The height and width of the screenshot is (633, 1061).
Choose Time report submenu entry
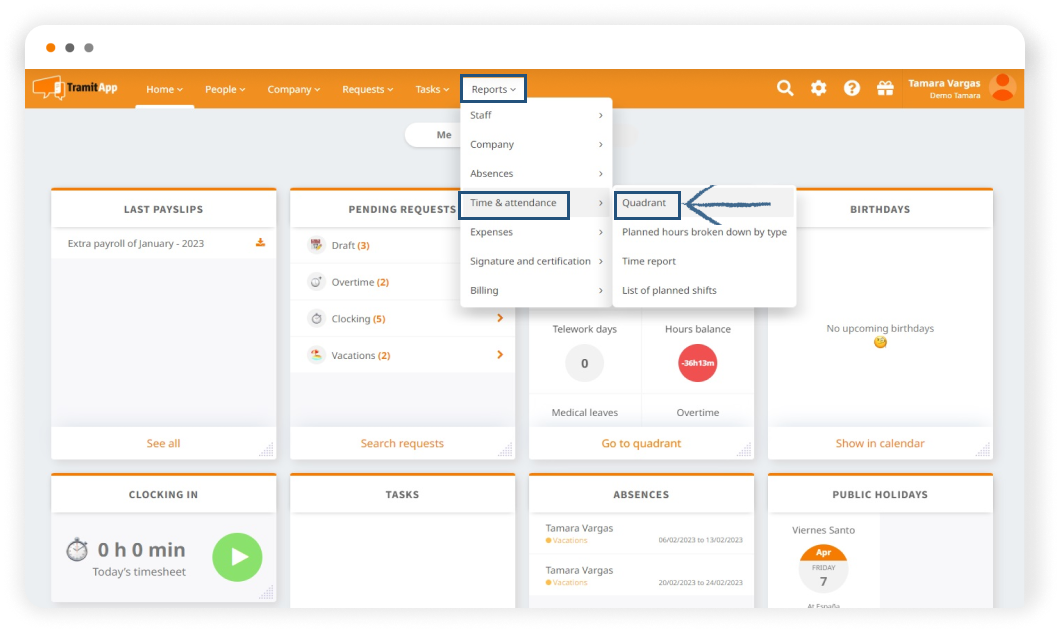coord(649,261)
